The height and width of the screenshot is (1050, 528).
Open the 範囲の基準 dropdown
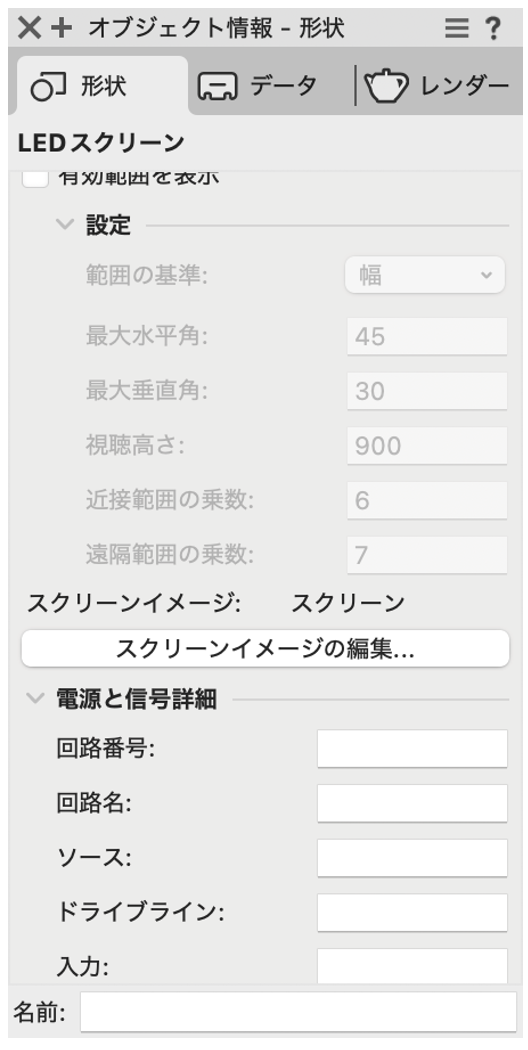[425, 275]
